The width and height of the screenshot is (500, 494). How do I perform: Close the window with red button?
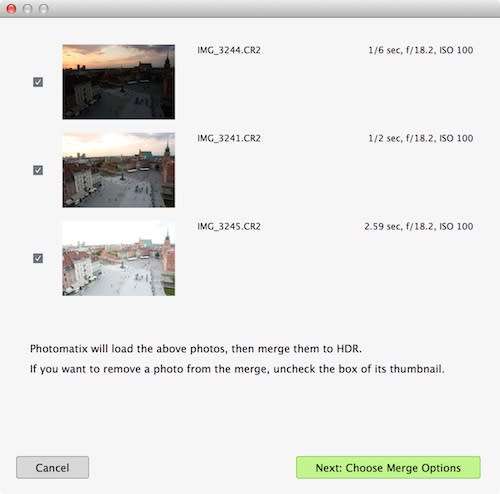11,9
